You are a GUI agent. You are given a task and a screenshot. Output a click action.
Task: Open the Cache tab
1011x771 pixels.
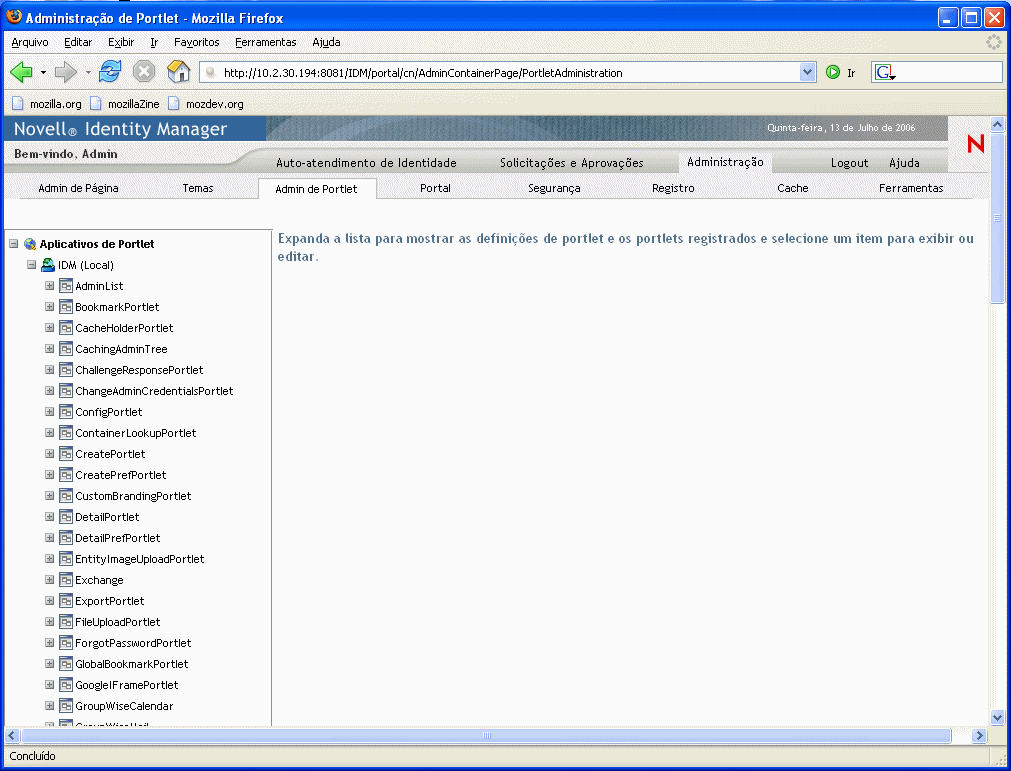click(792, 188)
